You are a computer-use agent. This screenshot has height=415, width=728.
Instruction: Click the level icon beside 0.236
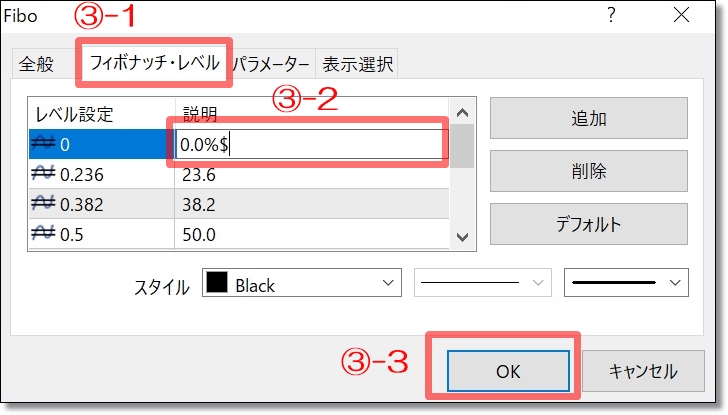coord(43,174)
